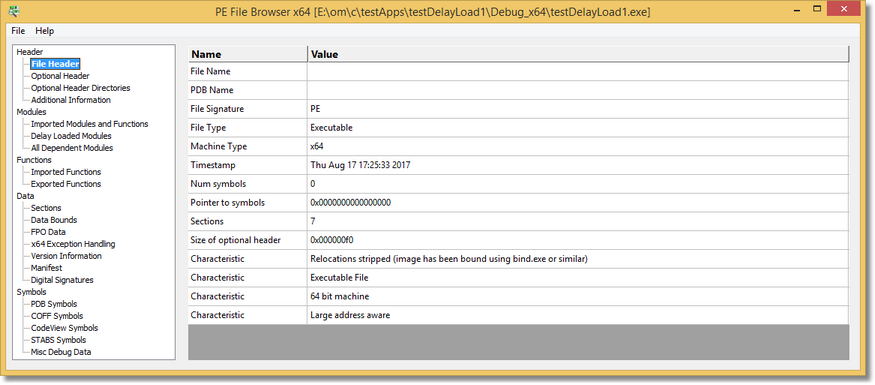
Task: Select the Timestamp row label
Action: 213,165
